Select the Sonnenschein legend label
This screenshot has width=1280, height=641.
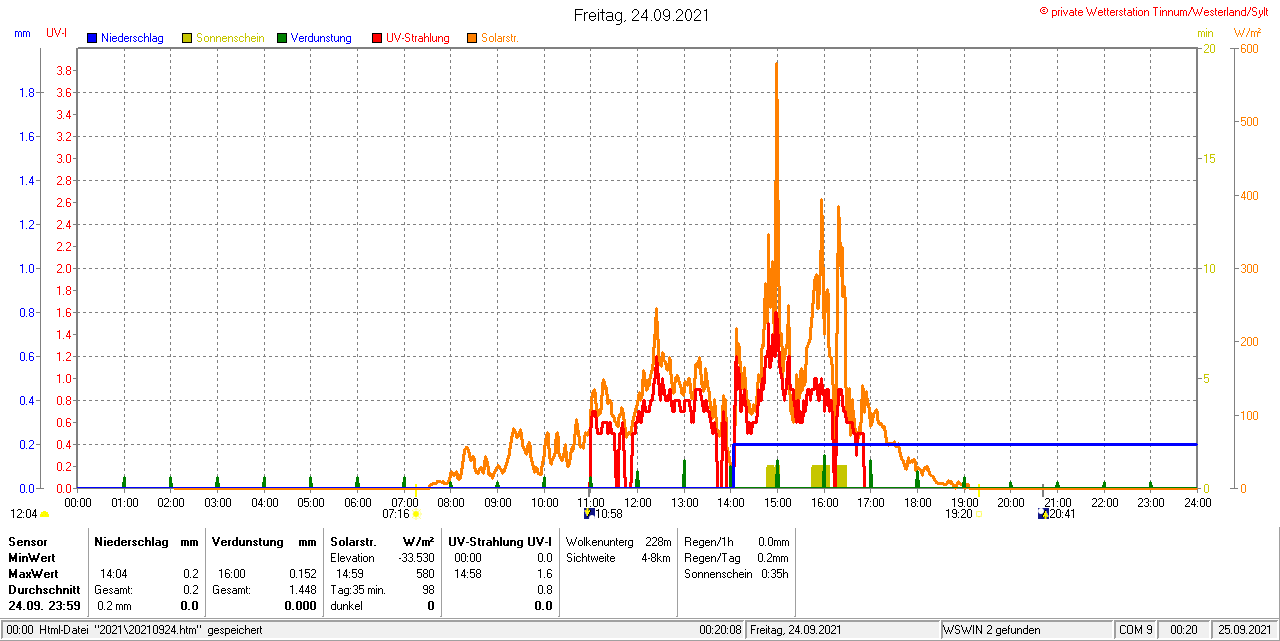pos(230,38)
